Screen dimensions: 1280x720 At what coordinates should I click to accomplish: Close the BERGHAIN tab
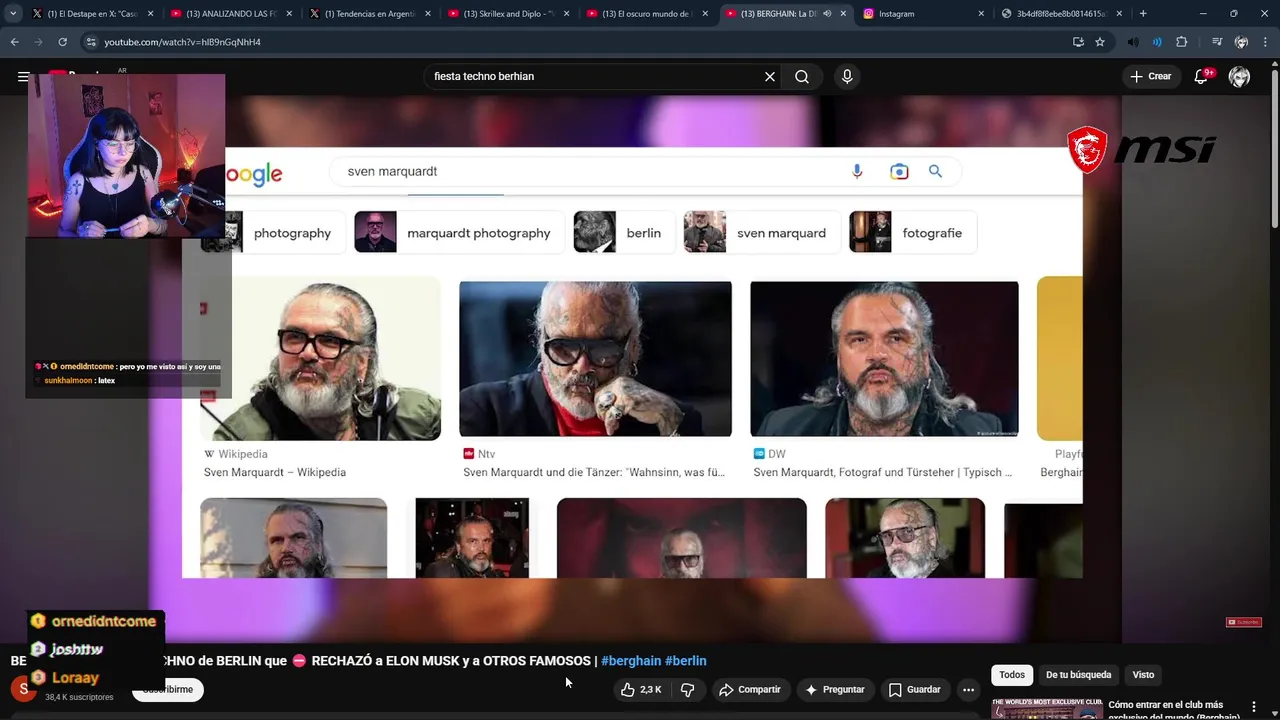tap(843, 14)
